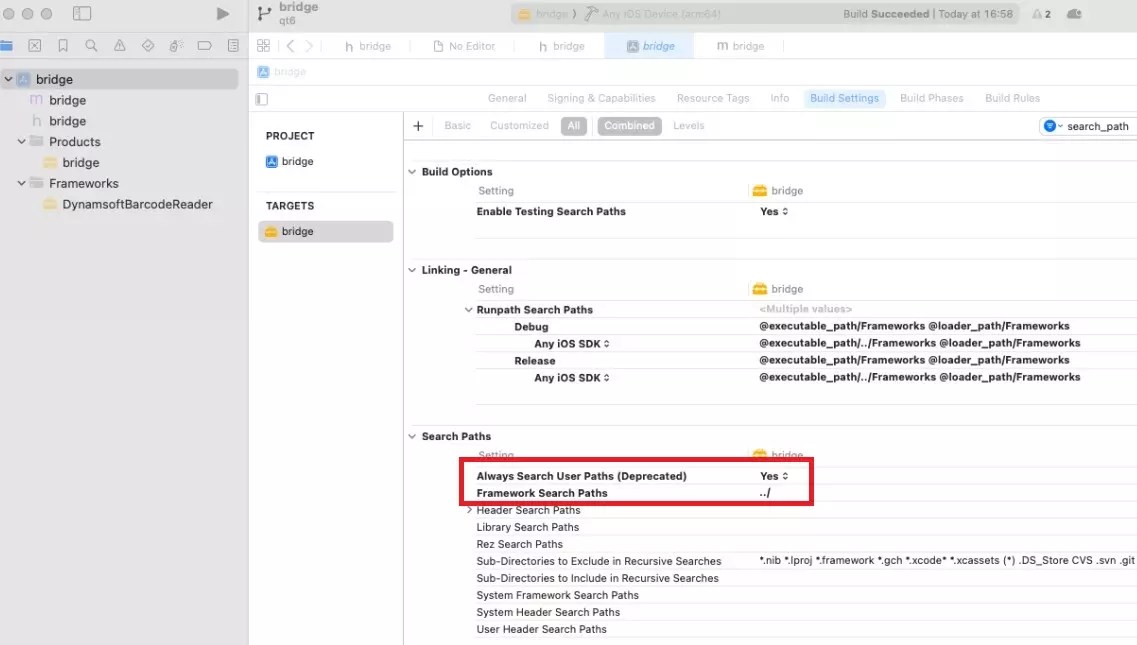Select the Combined settings toggle

click(629, 125)
